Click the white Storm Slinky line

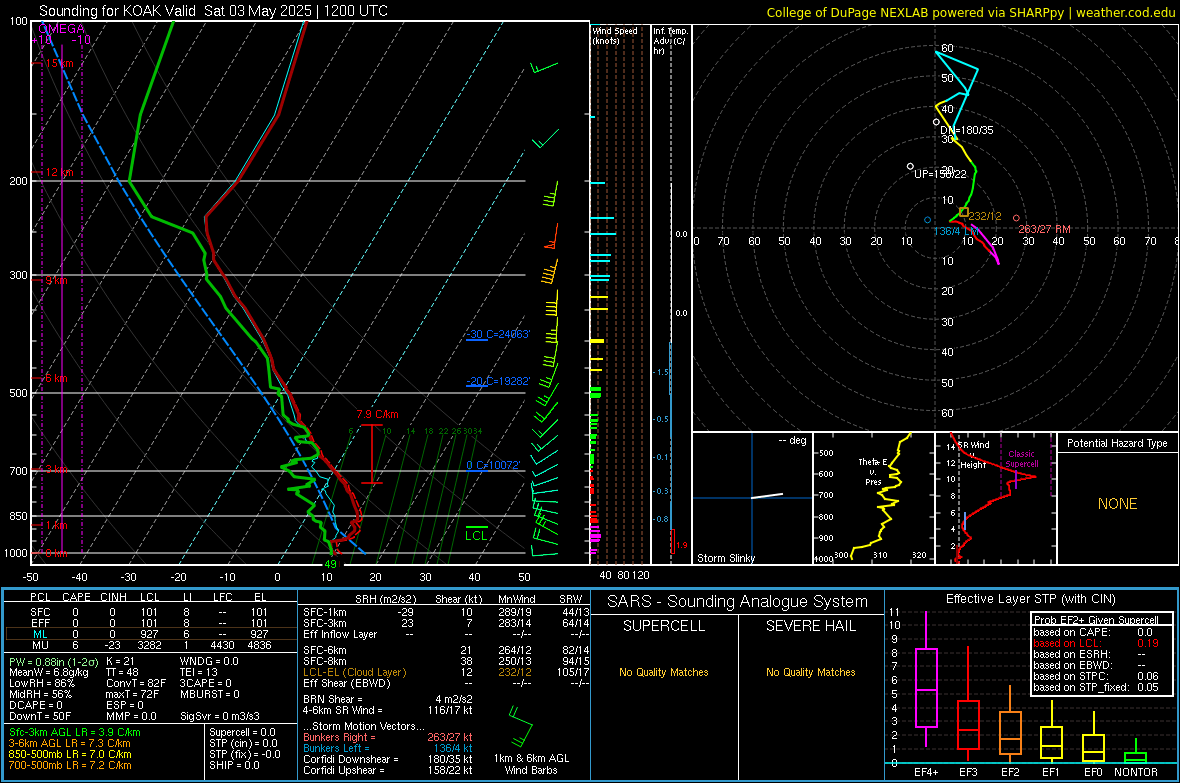coord(767,495)
